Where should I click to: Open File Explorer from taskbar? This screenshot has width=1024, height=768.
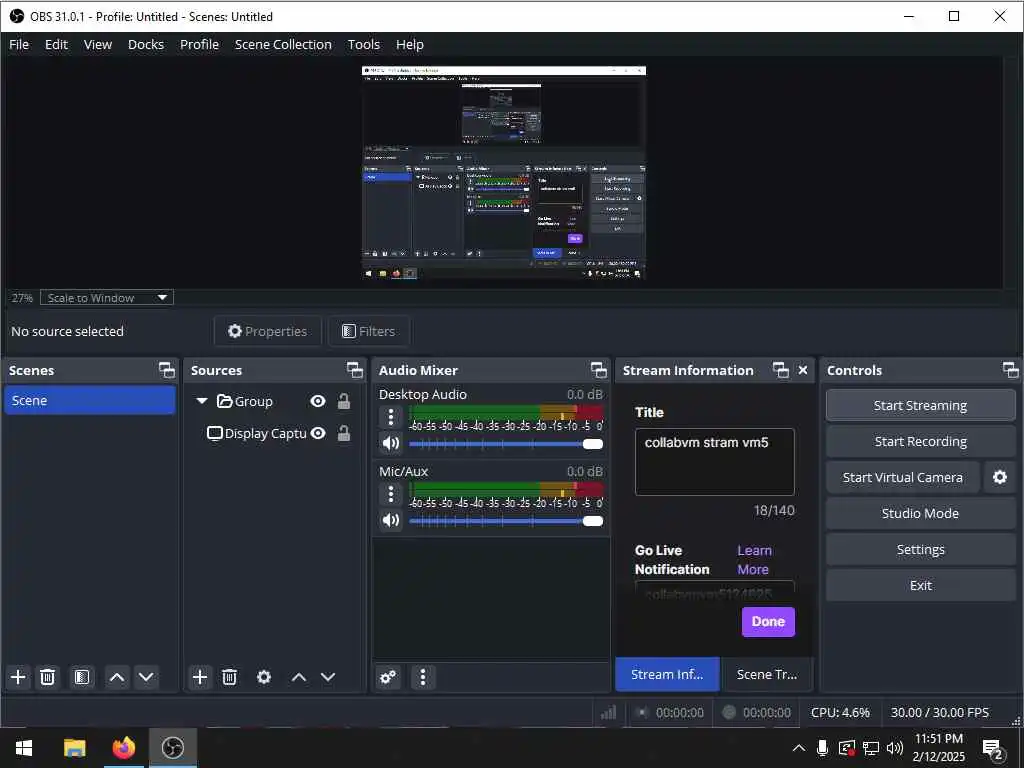coord(74,747)
